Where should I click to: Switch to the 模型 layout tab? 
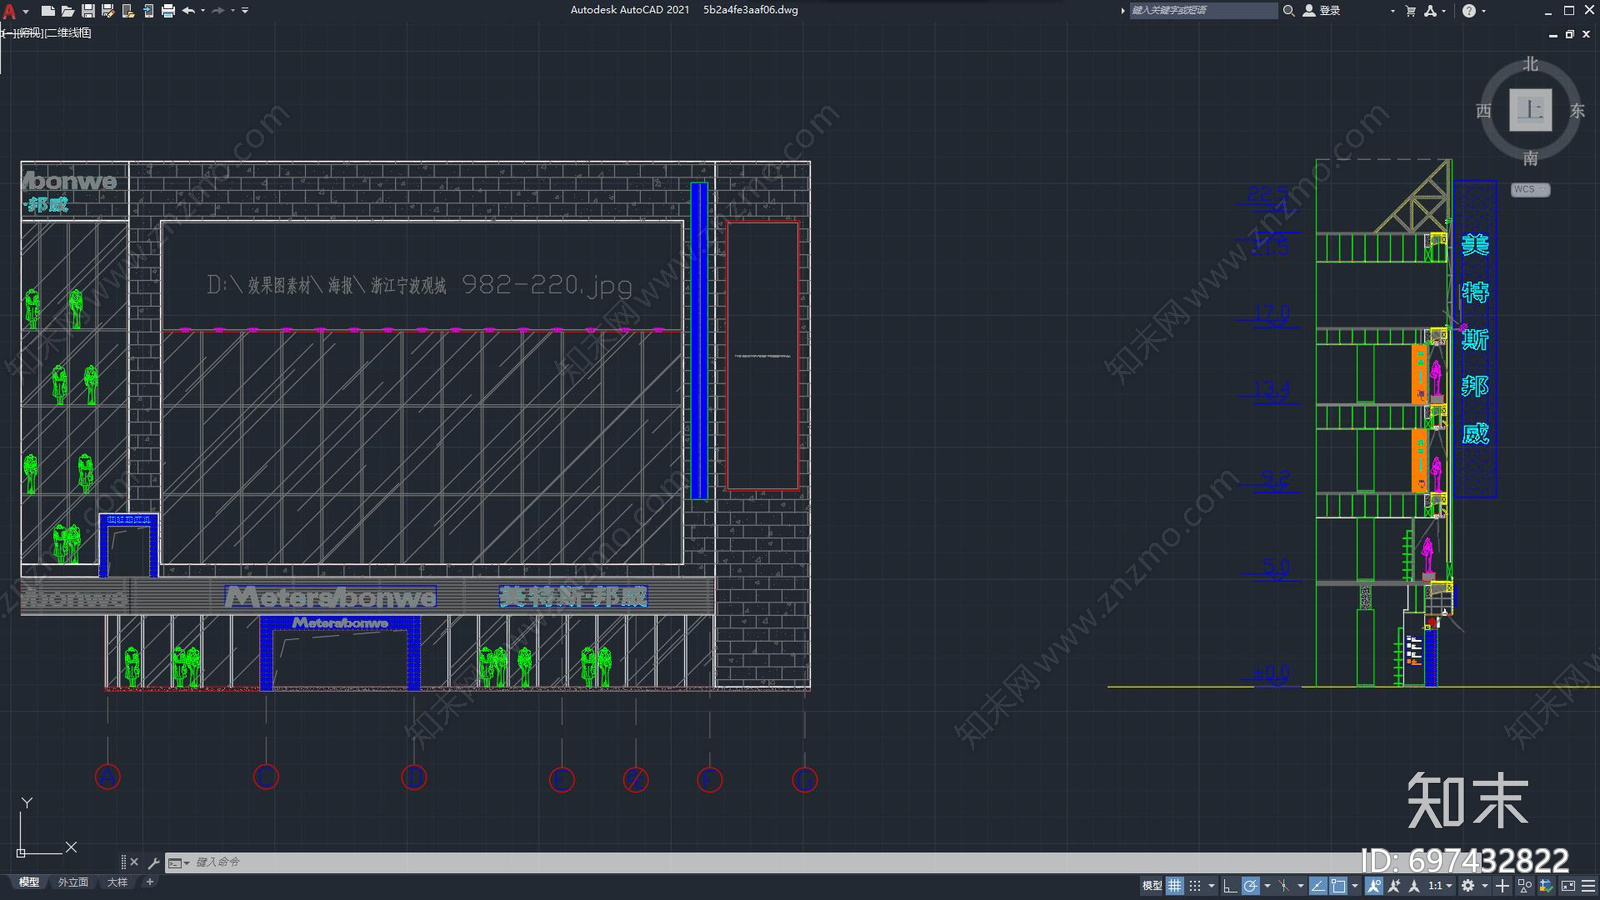(29, 882)
